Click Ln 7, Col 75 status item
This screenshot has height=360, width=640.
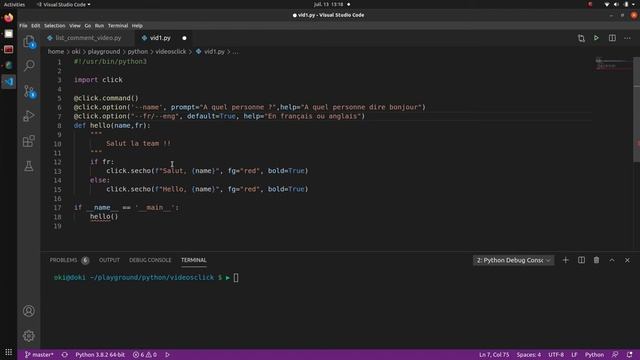494,355
